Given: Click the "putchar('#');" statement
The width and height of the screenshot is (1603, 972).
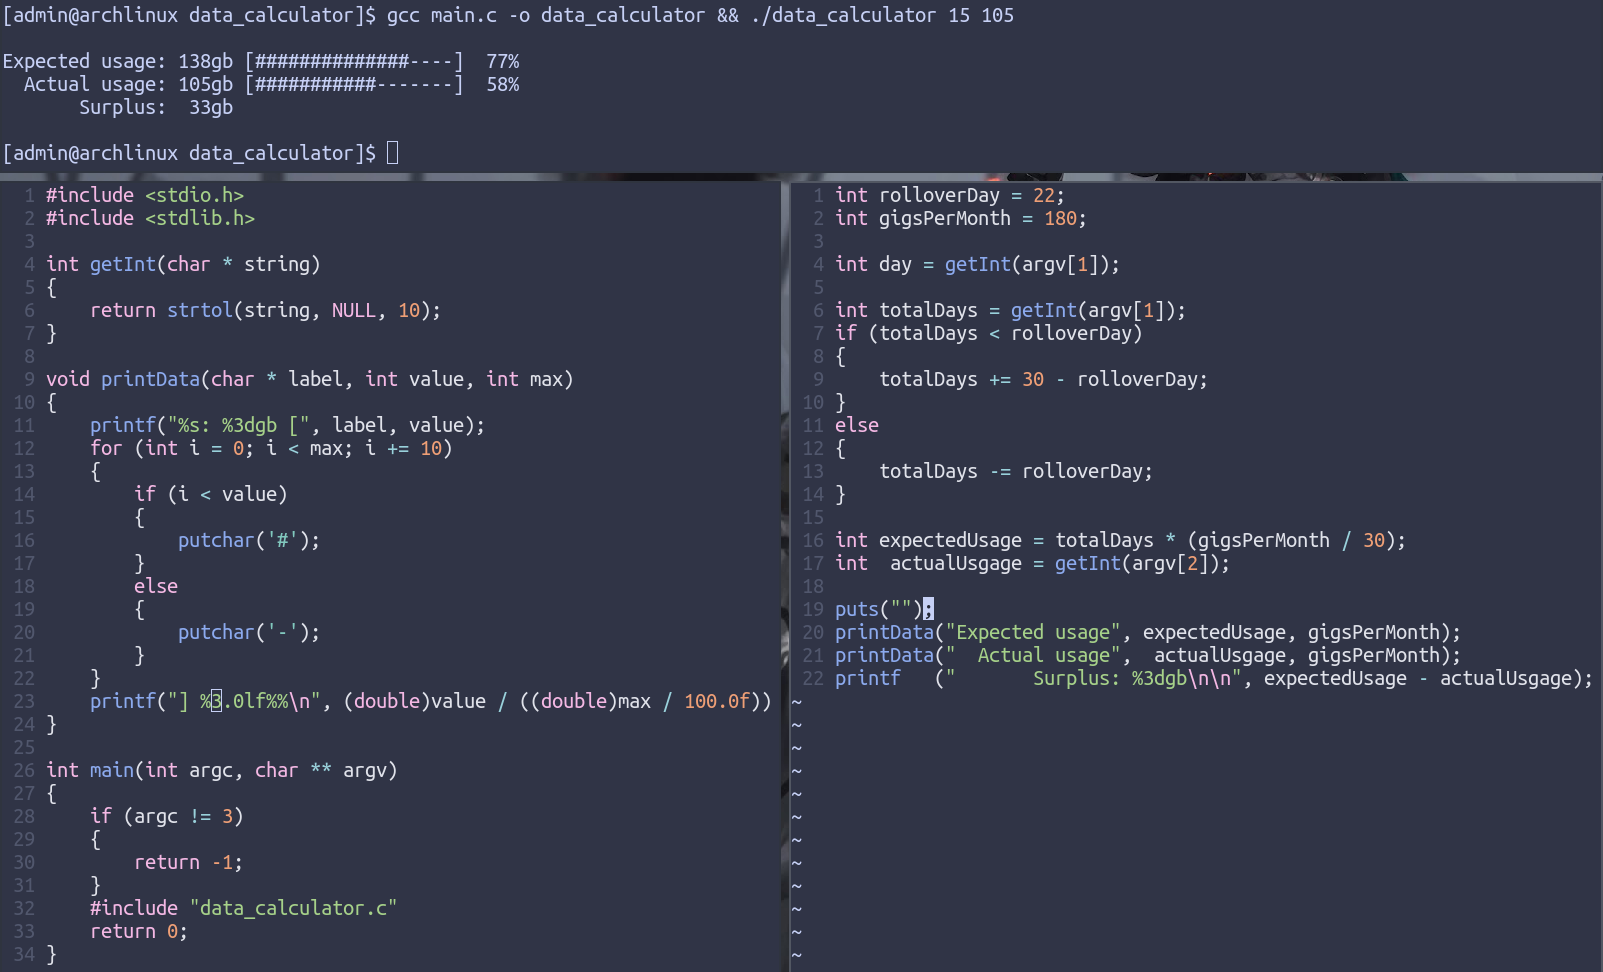Looking at the screenshot, I should tap(249, 540).
